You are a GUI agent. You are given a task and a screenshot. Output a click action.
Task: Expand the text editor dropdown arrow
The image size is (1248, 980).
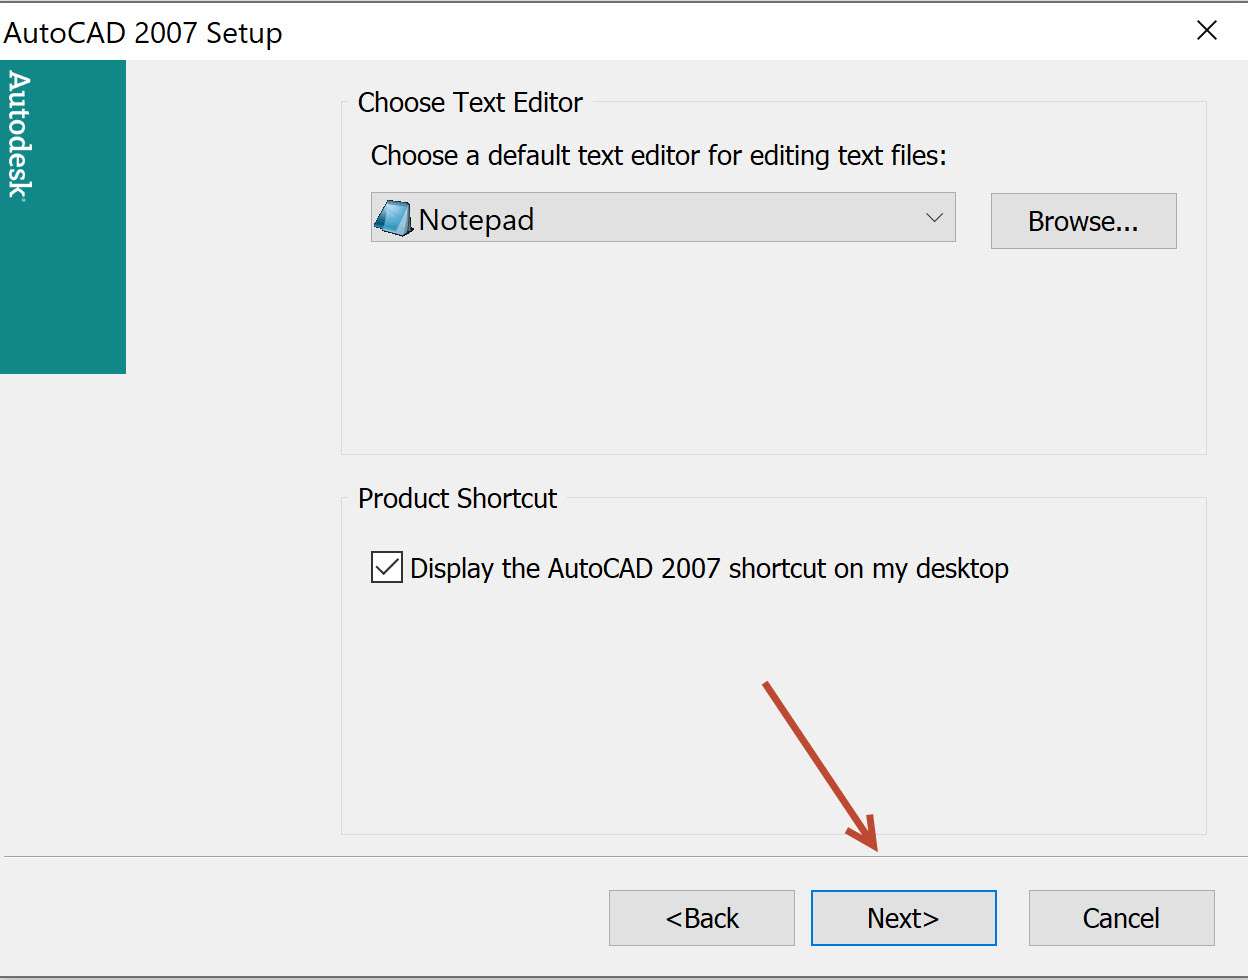(934, 218)
